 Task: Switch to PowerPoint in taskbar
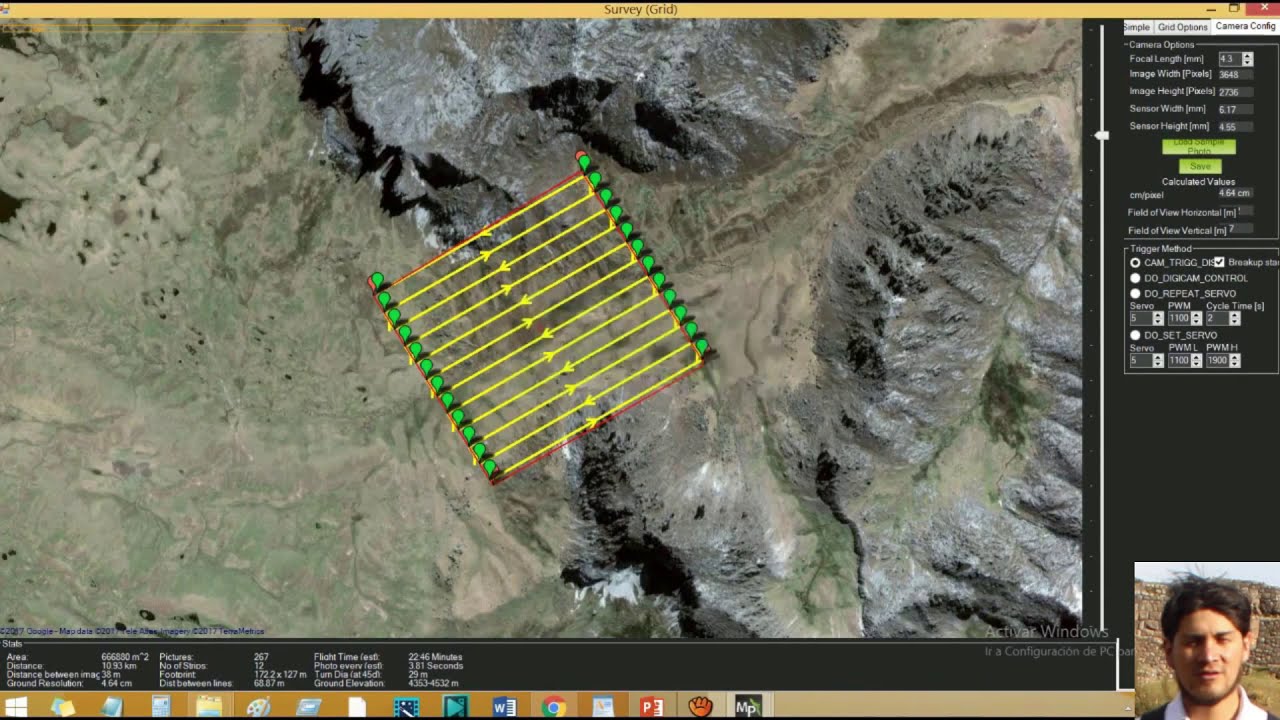click(x=651, y=707)
